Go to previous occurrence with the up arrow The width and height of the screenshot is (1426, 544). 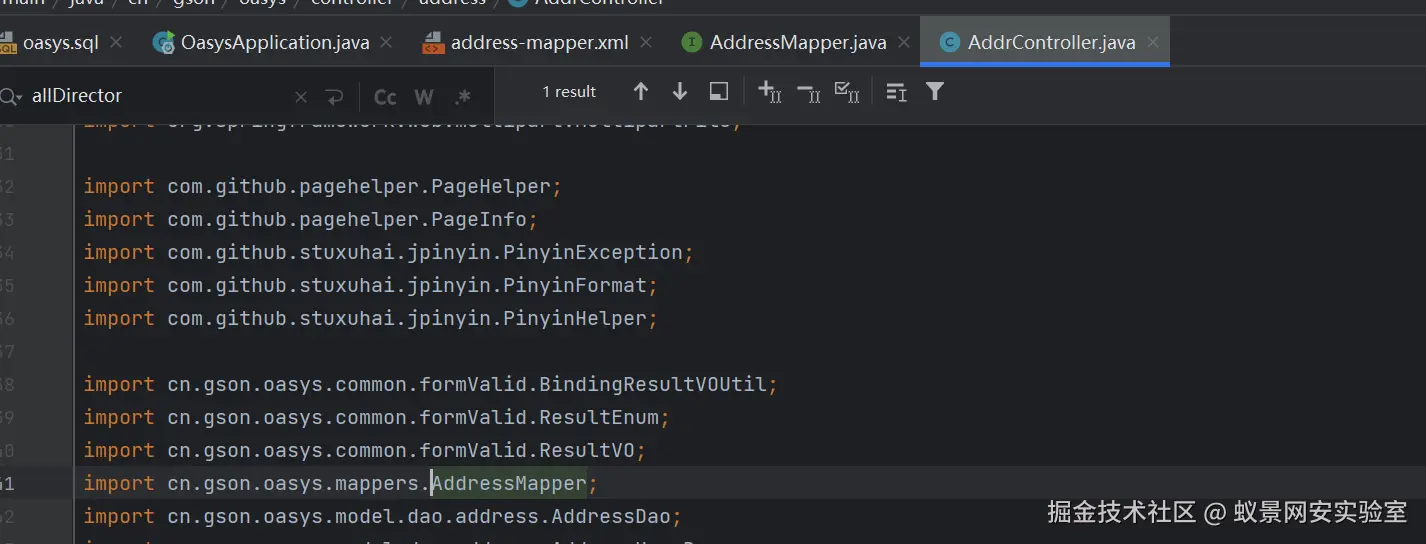point(641,91)
